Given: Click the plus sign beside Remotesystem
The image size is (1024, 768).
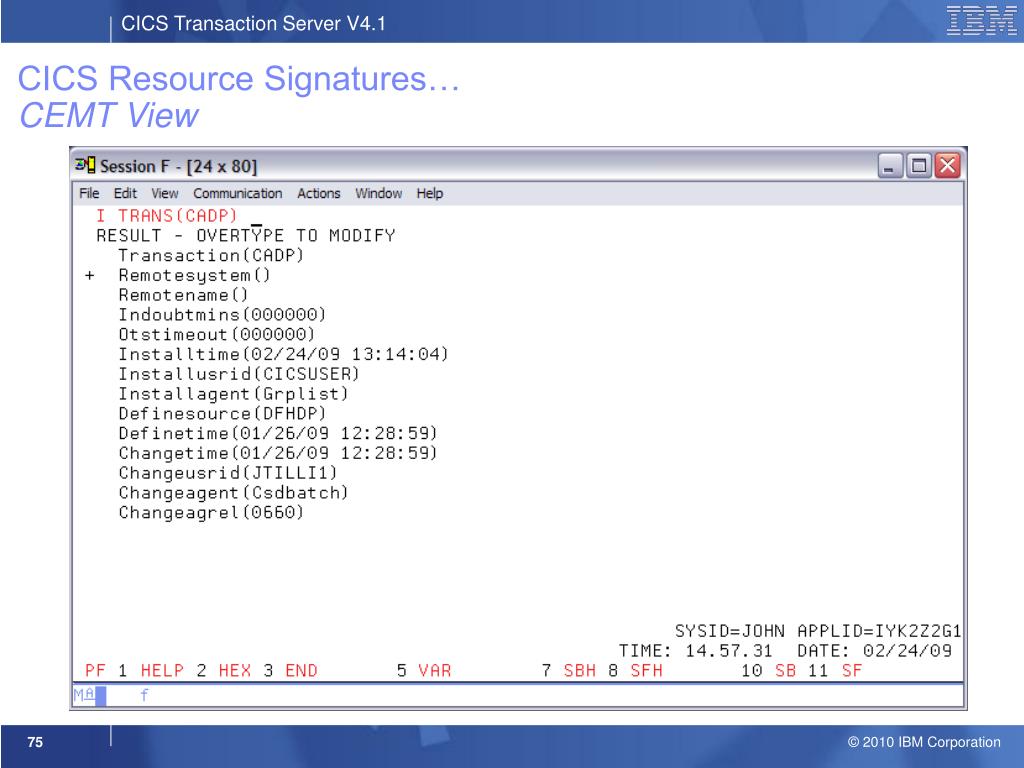Looking at the screenshot, I should coord(89,276).
